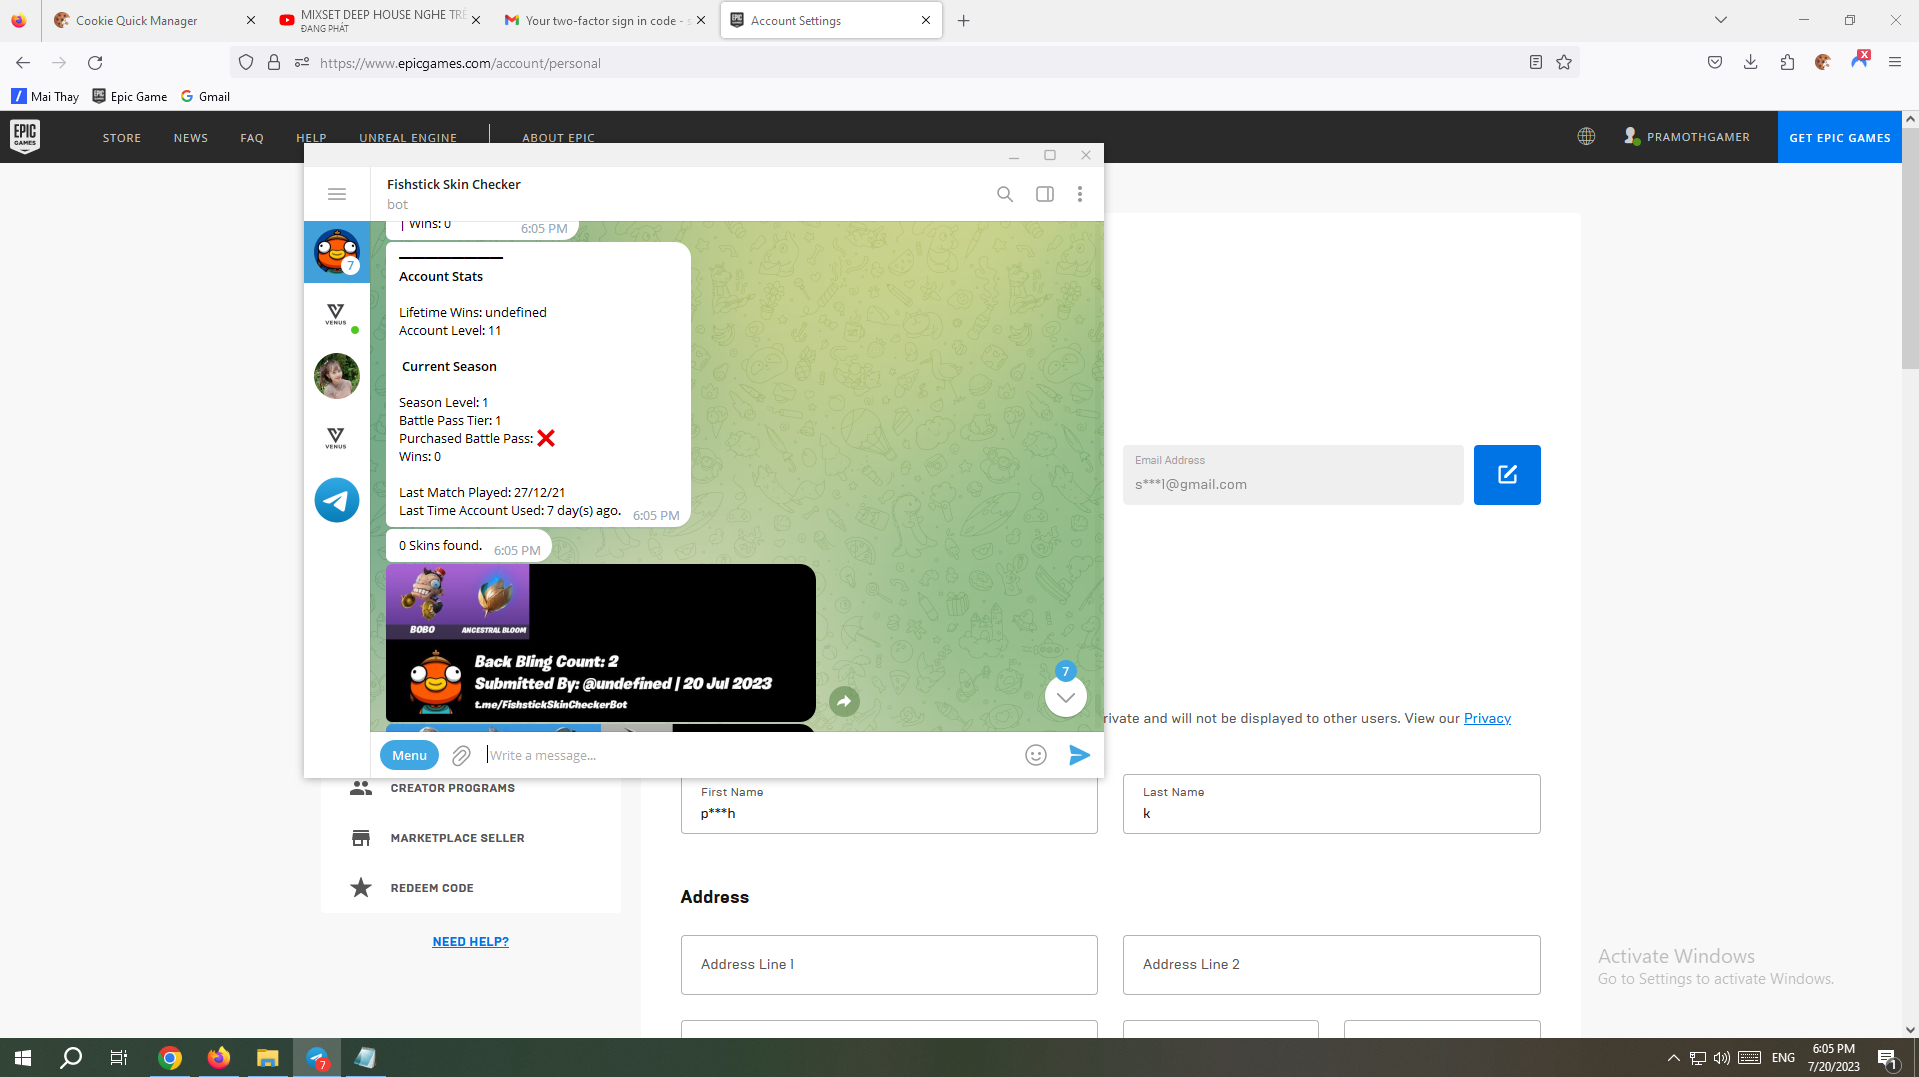Open the Back Bling Count skin image

tap(601, 642)
